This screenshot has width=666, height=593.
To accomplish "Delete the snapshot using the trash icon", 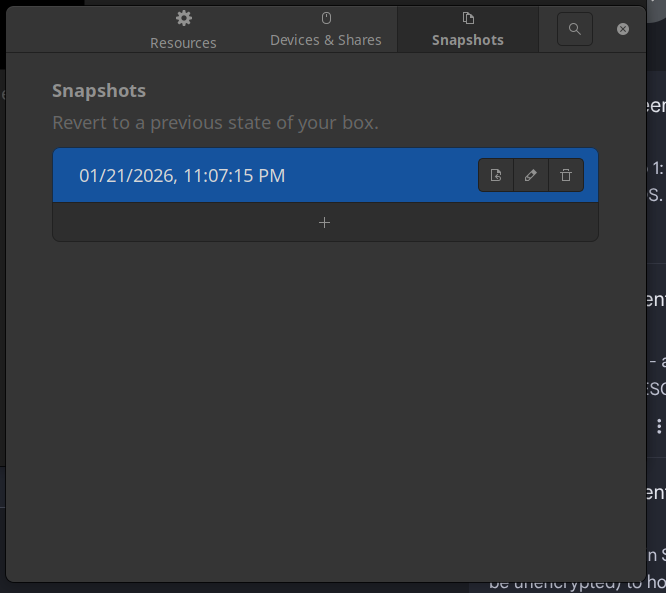I will pyautogui.click(x=566, y=176).
